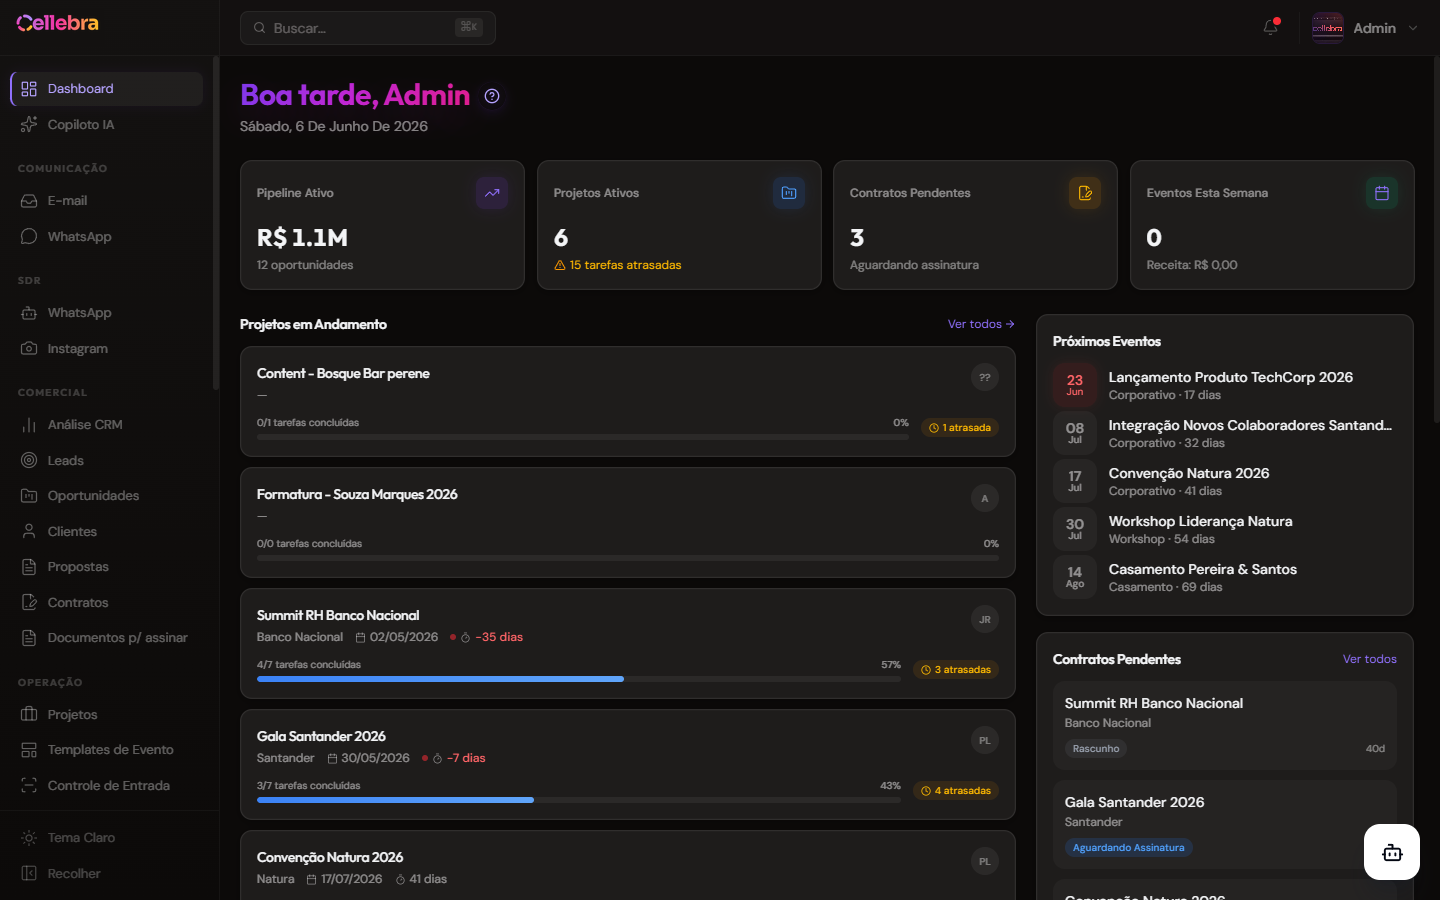Click the PL avatar on Convenção Natura project
1440x900 pixels.
click(x=985, y=862)
